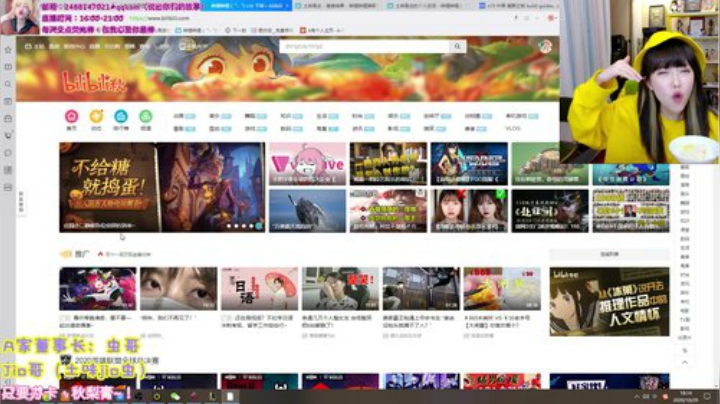Open the pink V live anime girl thumbnail
This screenshot has width=720, height=404.
click(307, 163)
